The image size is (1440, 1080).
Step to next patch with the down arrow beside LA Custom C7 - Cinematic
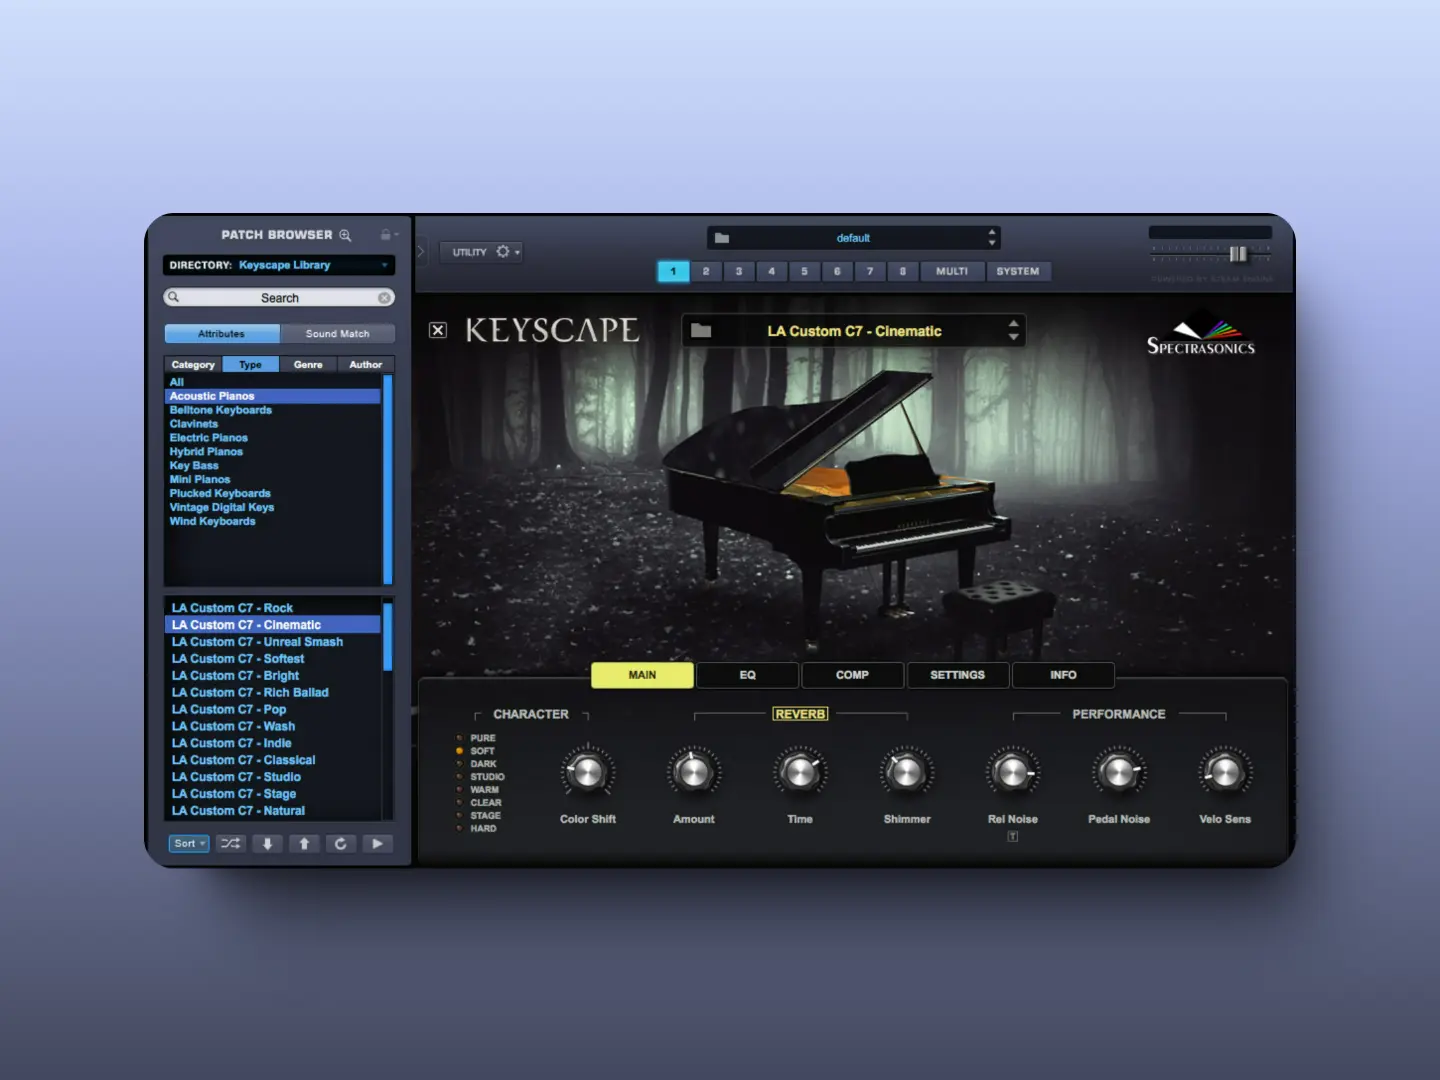[1013, 337]
